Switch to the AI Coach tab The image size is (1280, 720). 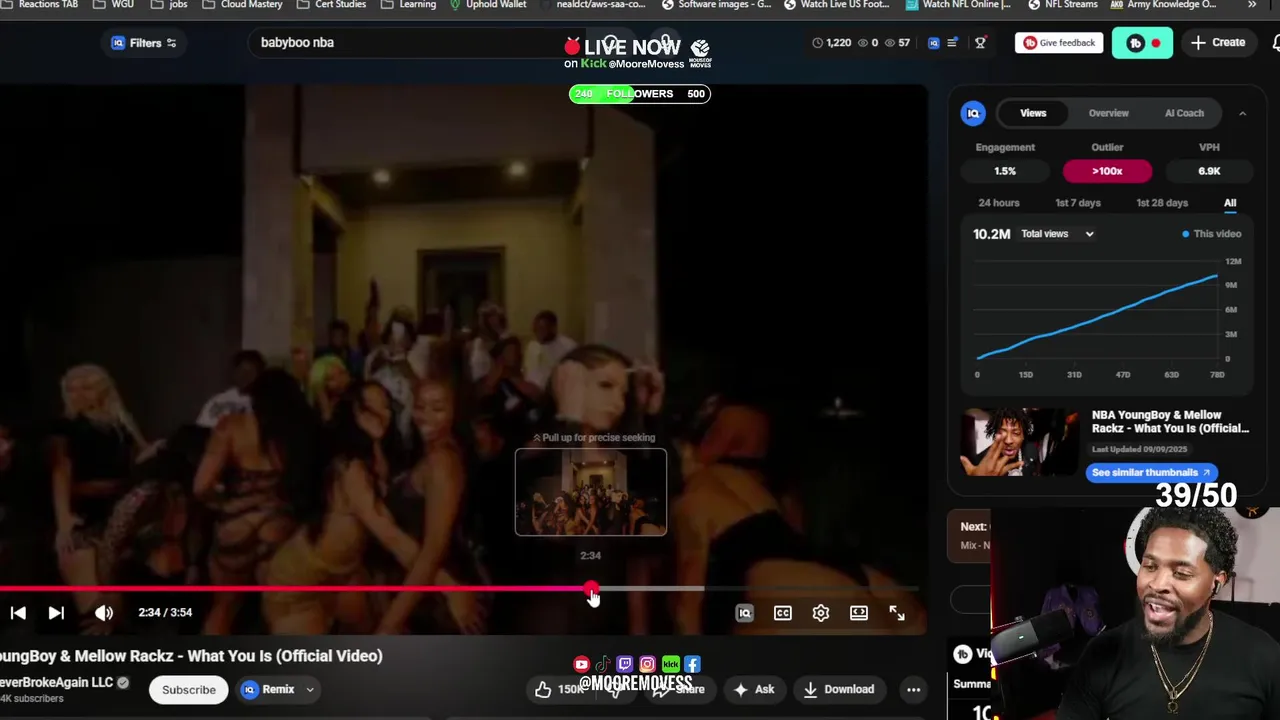coord(1184,113)
